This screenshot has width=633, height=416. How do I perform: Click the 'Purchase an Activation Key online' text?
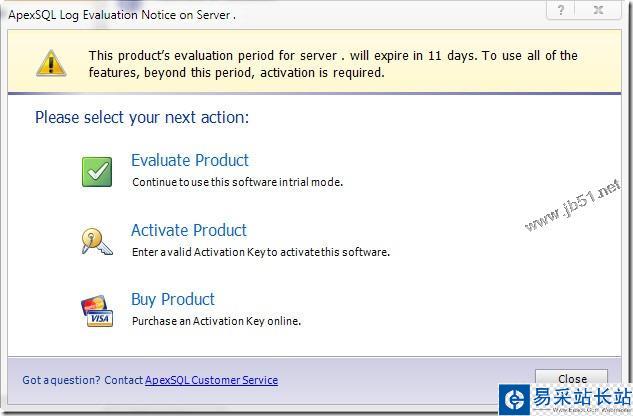tap(216, 321)
